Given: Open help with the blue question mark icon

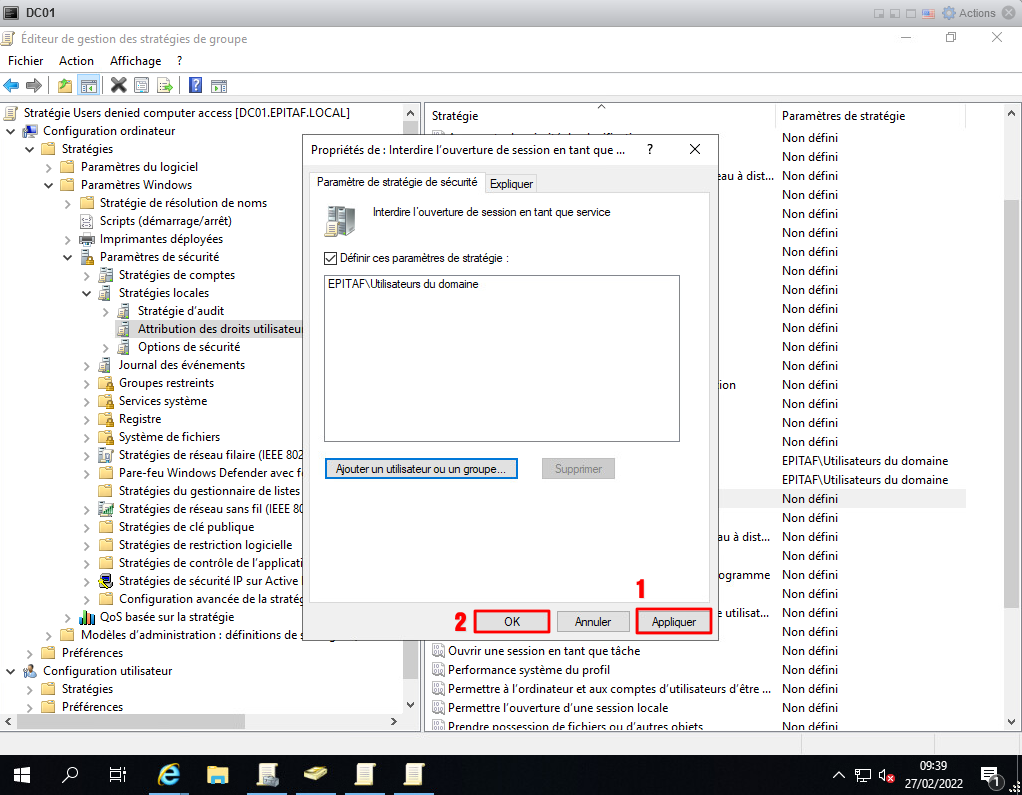Looking at the screenshot, I should coord(195,85).
